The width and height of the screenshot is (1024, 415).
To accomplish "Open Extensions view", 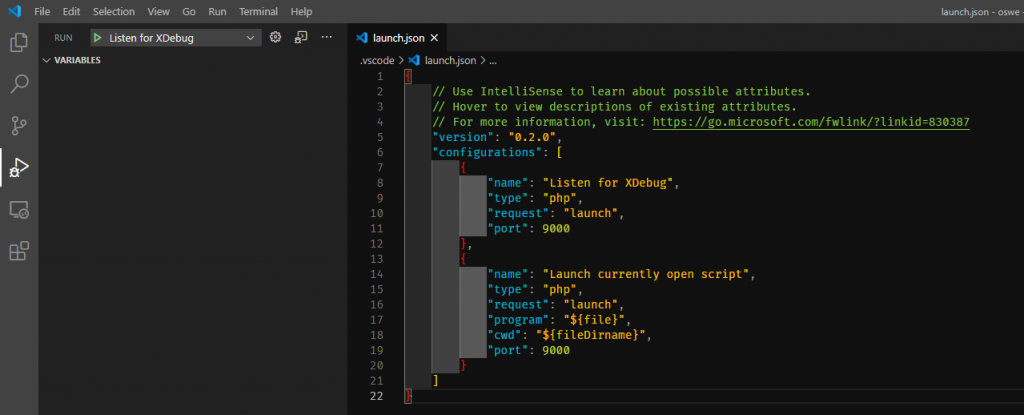I will [x=19, y=251].
